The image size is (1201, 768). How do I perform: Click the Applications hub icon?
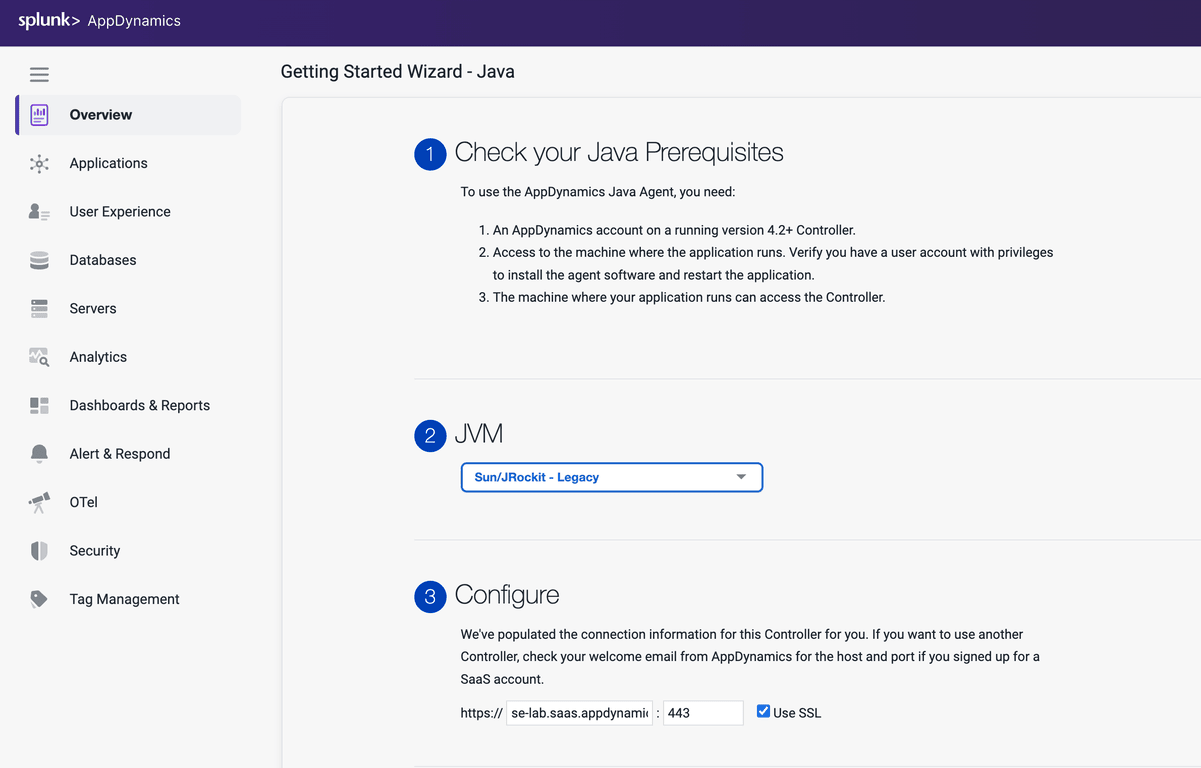click(x=39, y=164)
